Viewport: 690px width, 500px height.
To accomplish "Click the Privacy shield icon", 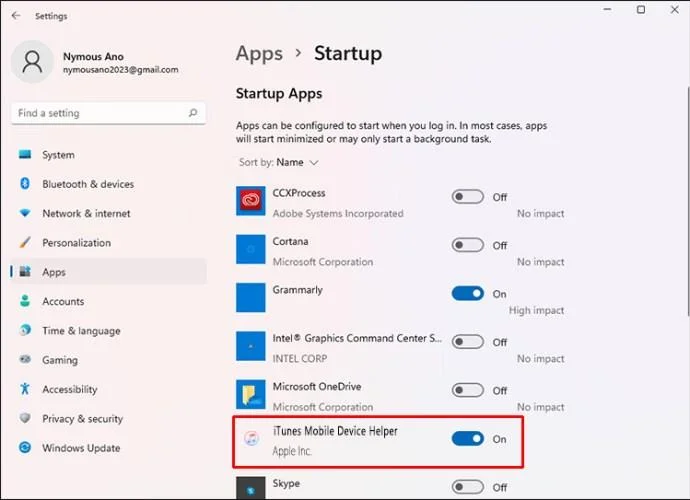I will coord(25,418).
